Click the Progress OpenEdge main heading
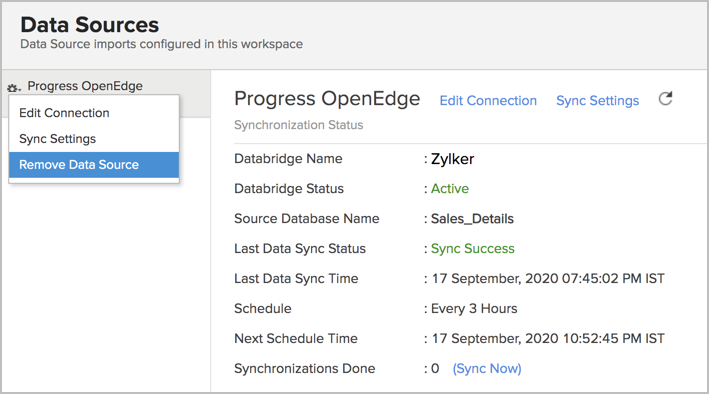709x394 pixels. [327, 99]
